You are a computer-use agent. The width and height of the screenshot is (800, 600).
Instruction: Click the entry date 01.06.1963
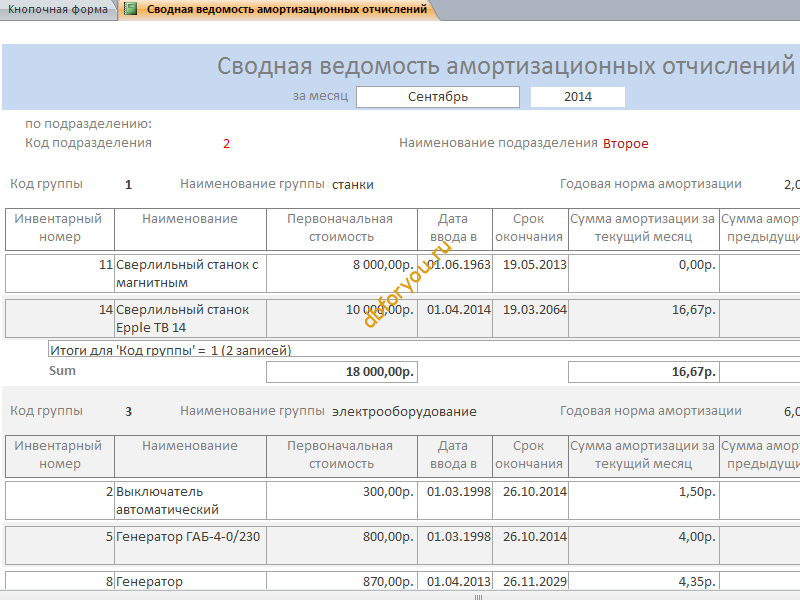tap(458, 265)
